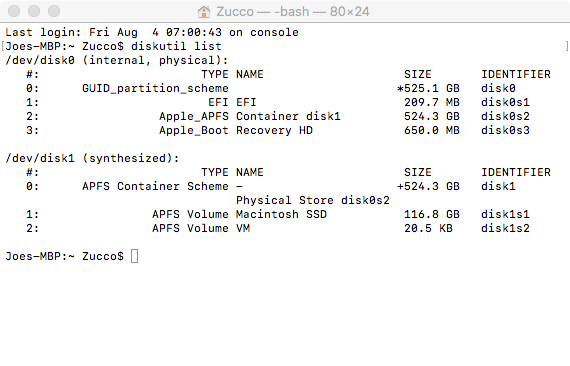Click the Physical Store disk0s2 text
The image size is (570, 366).
[x=313, y=200]
